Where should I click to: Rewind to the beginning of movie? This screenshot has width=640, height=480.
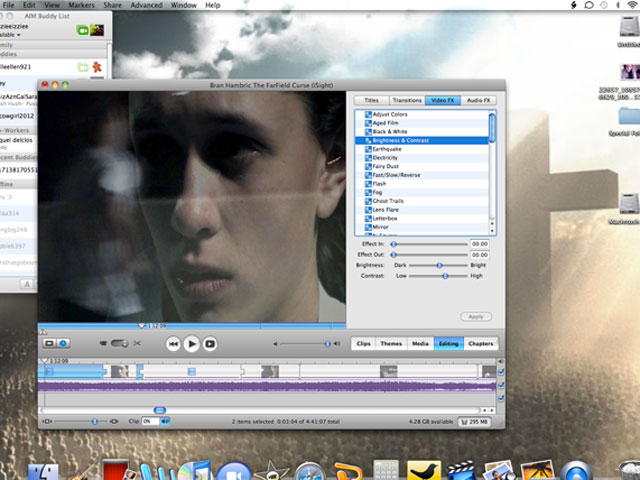(x=173, y=344)
